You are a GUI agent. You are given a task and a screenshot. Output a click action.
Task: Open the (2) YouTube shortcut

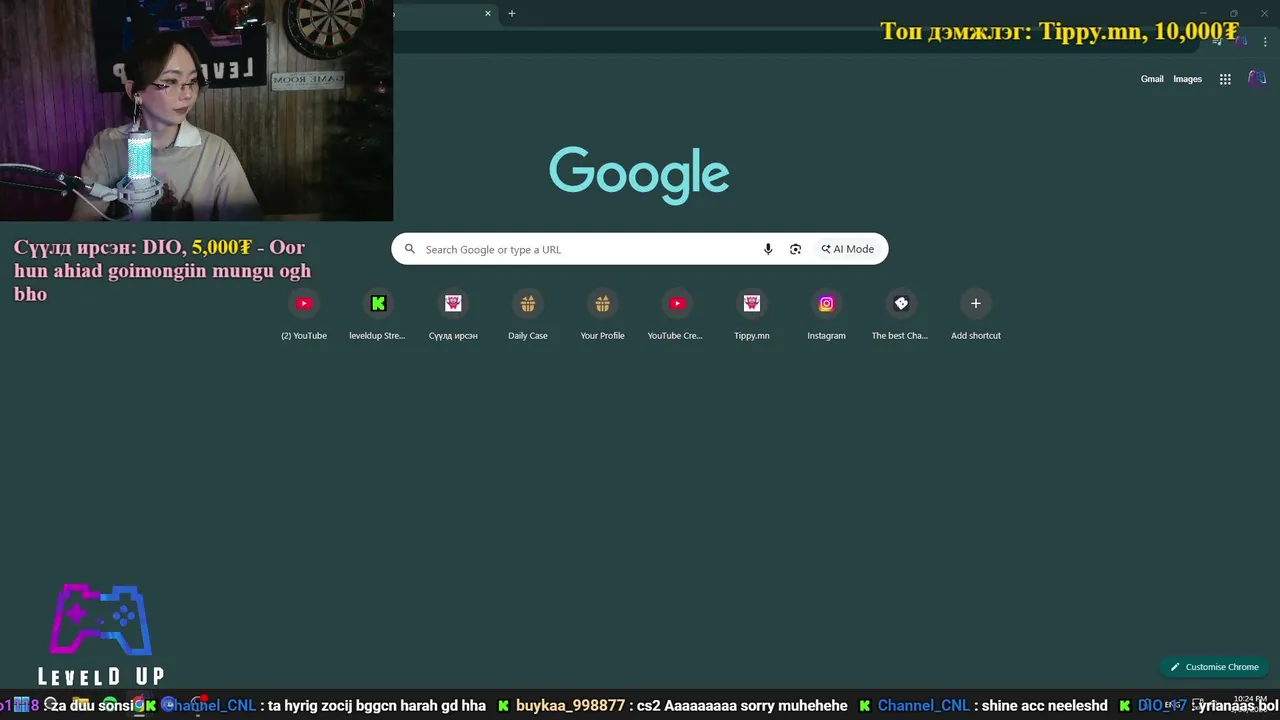(304, 314)
